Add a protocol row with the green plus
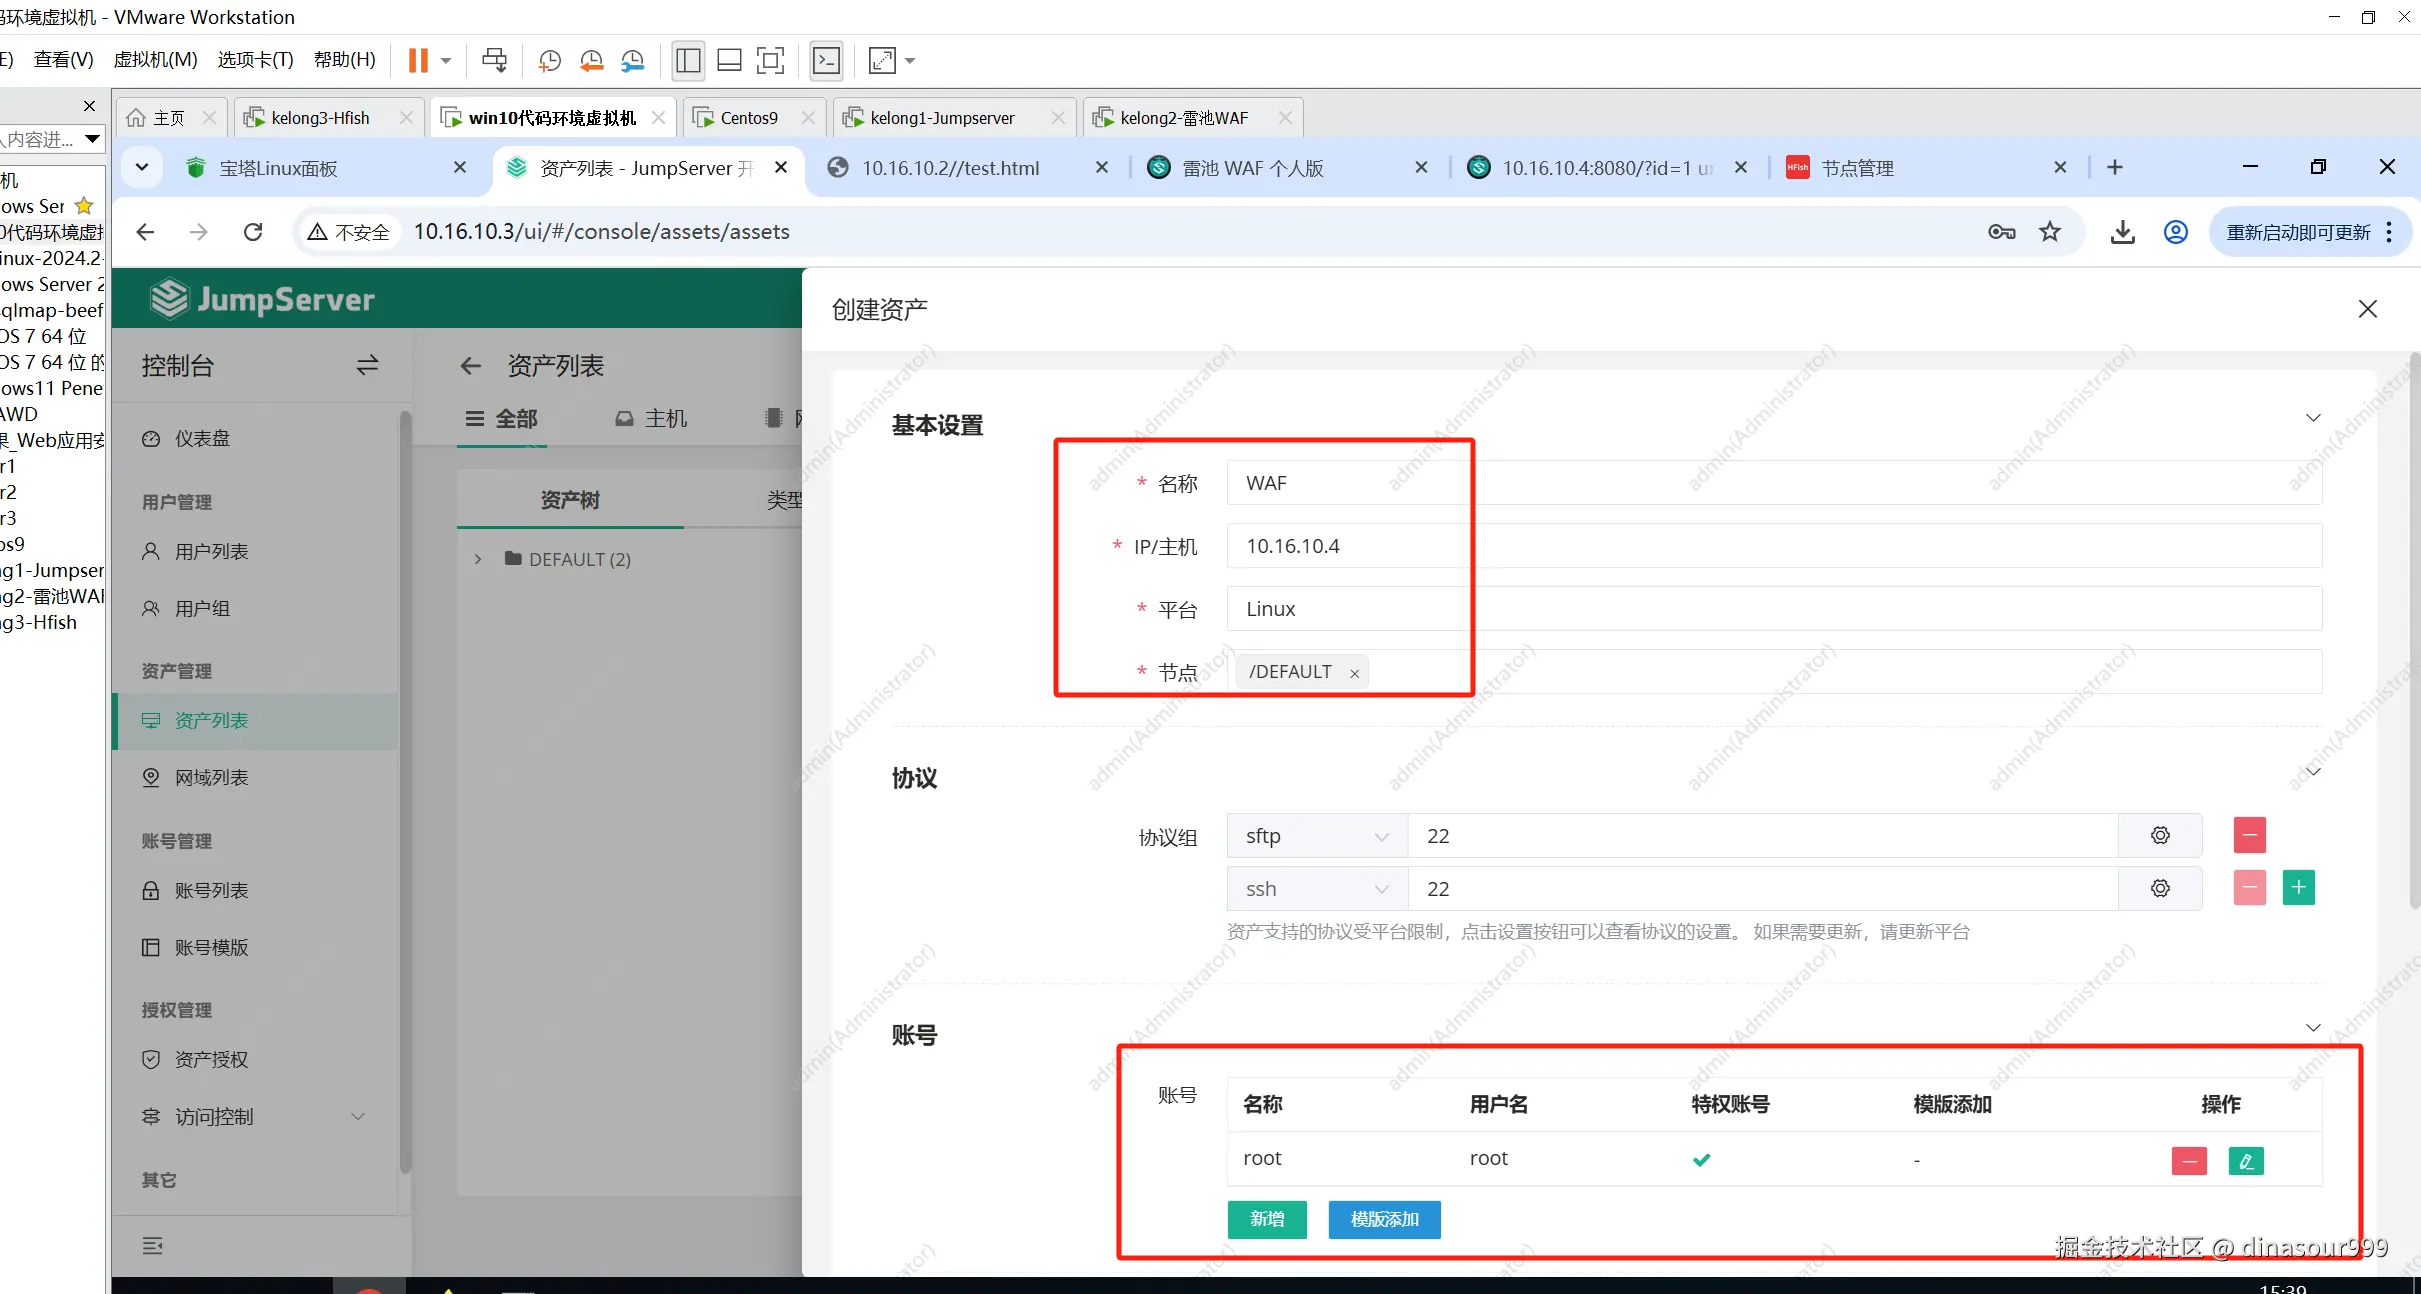2421x1294 pixels. pos(2298,887)
